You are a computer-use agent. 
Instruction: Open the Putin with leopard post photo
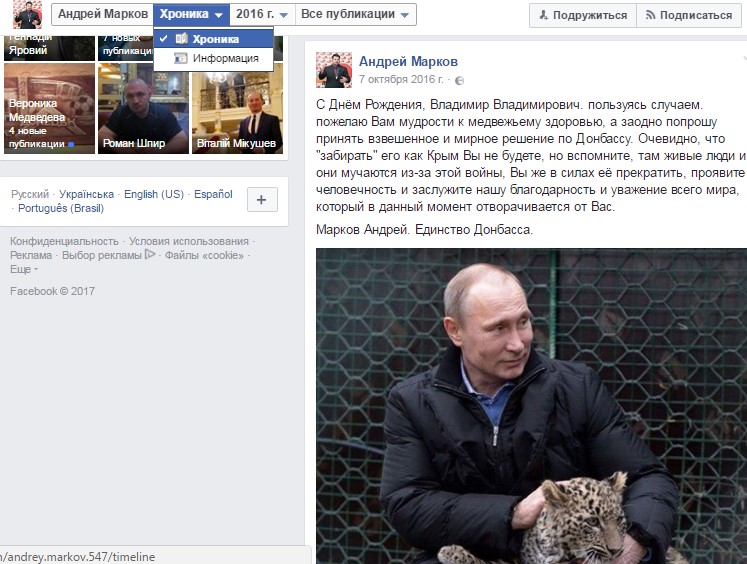(x=531, y=406)
